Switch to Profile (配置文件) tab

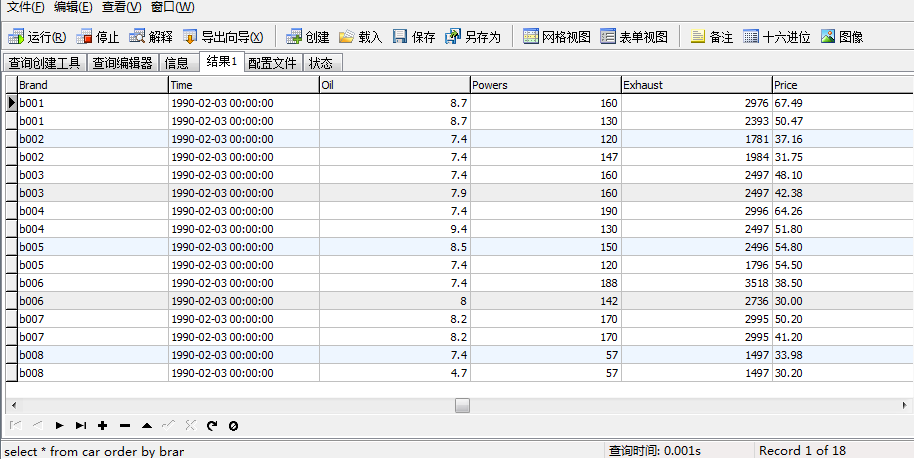pyautogui.click(x=272, y=63)
